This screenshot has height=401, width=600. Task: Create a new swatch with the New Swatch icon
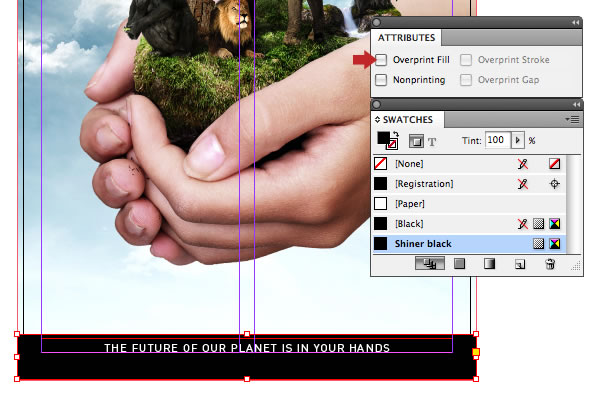(520, 264)
